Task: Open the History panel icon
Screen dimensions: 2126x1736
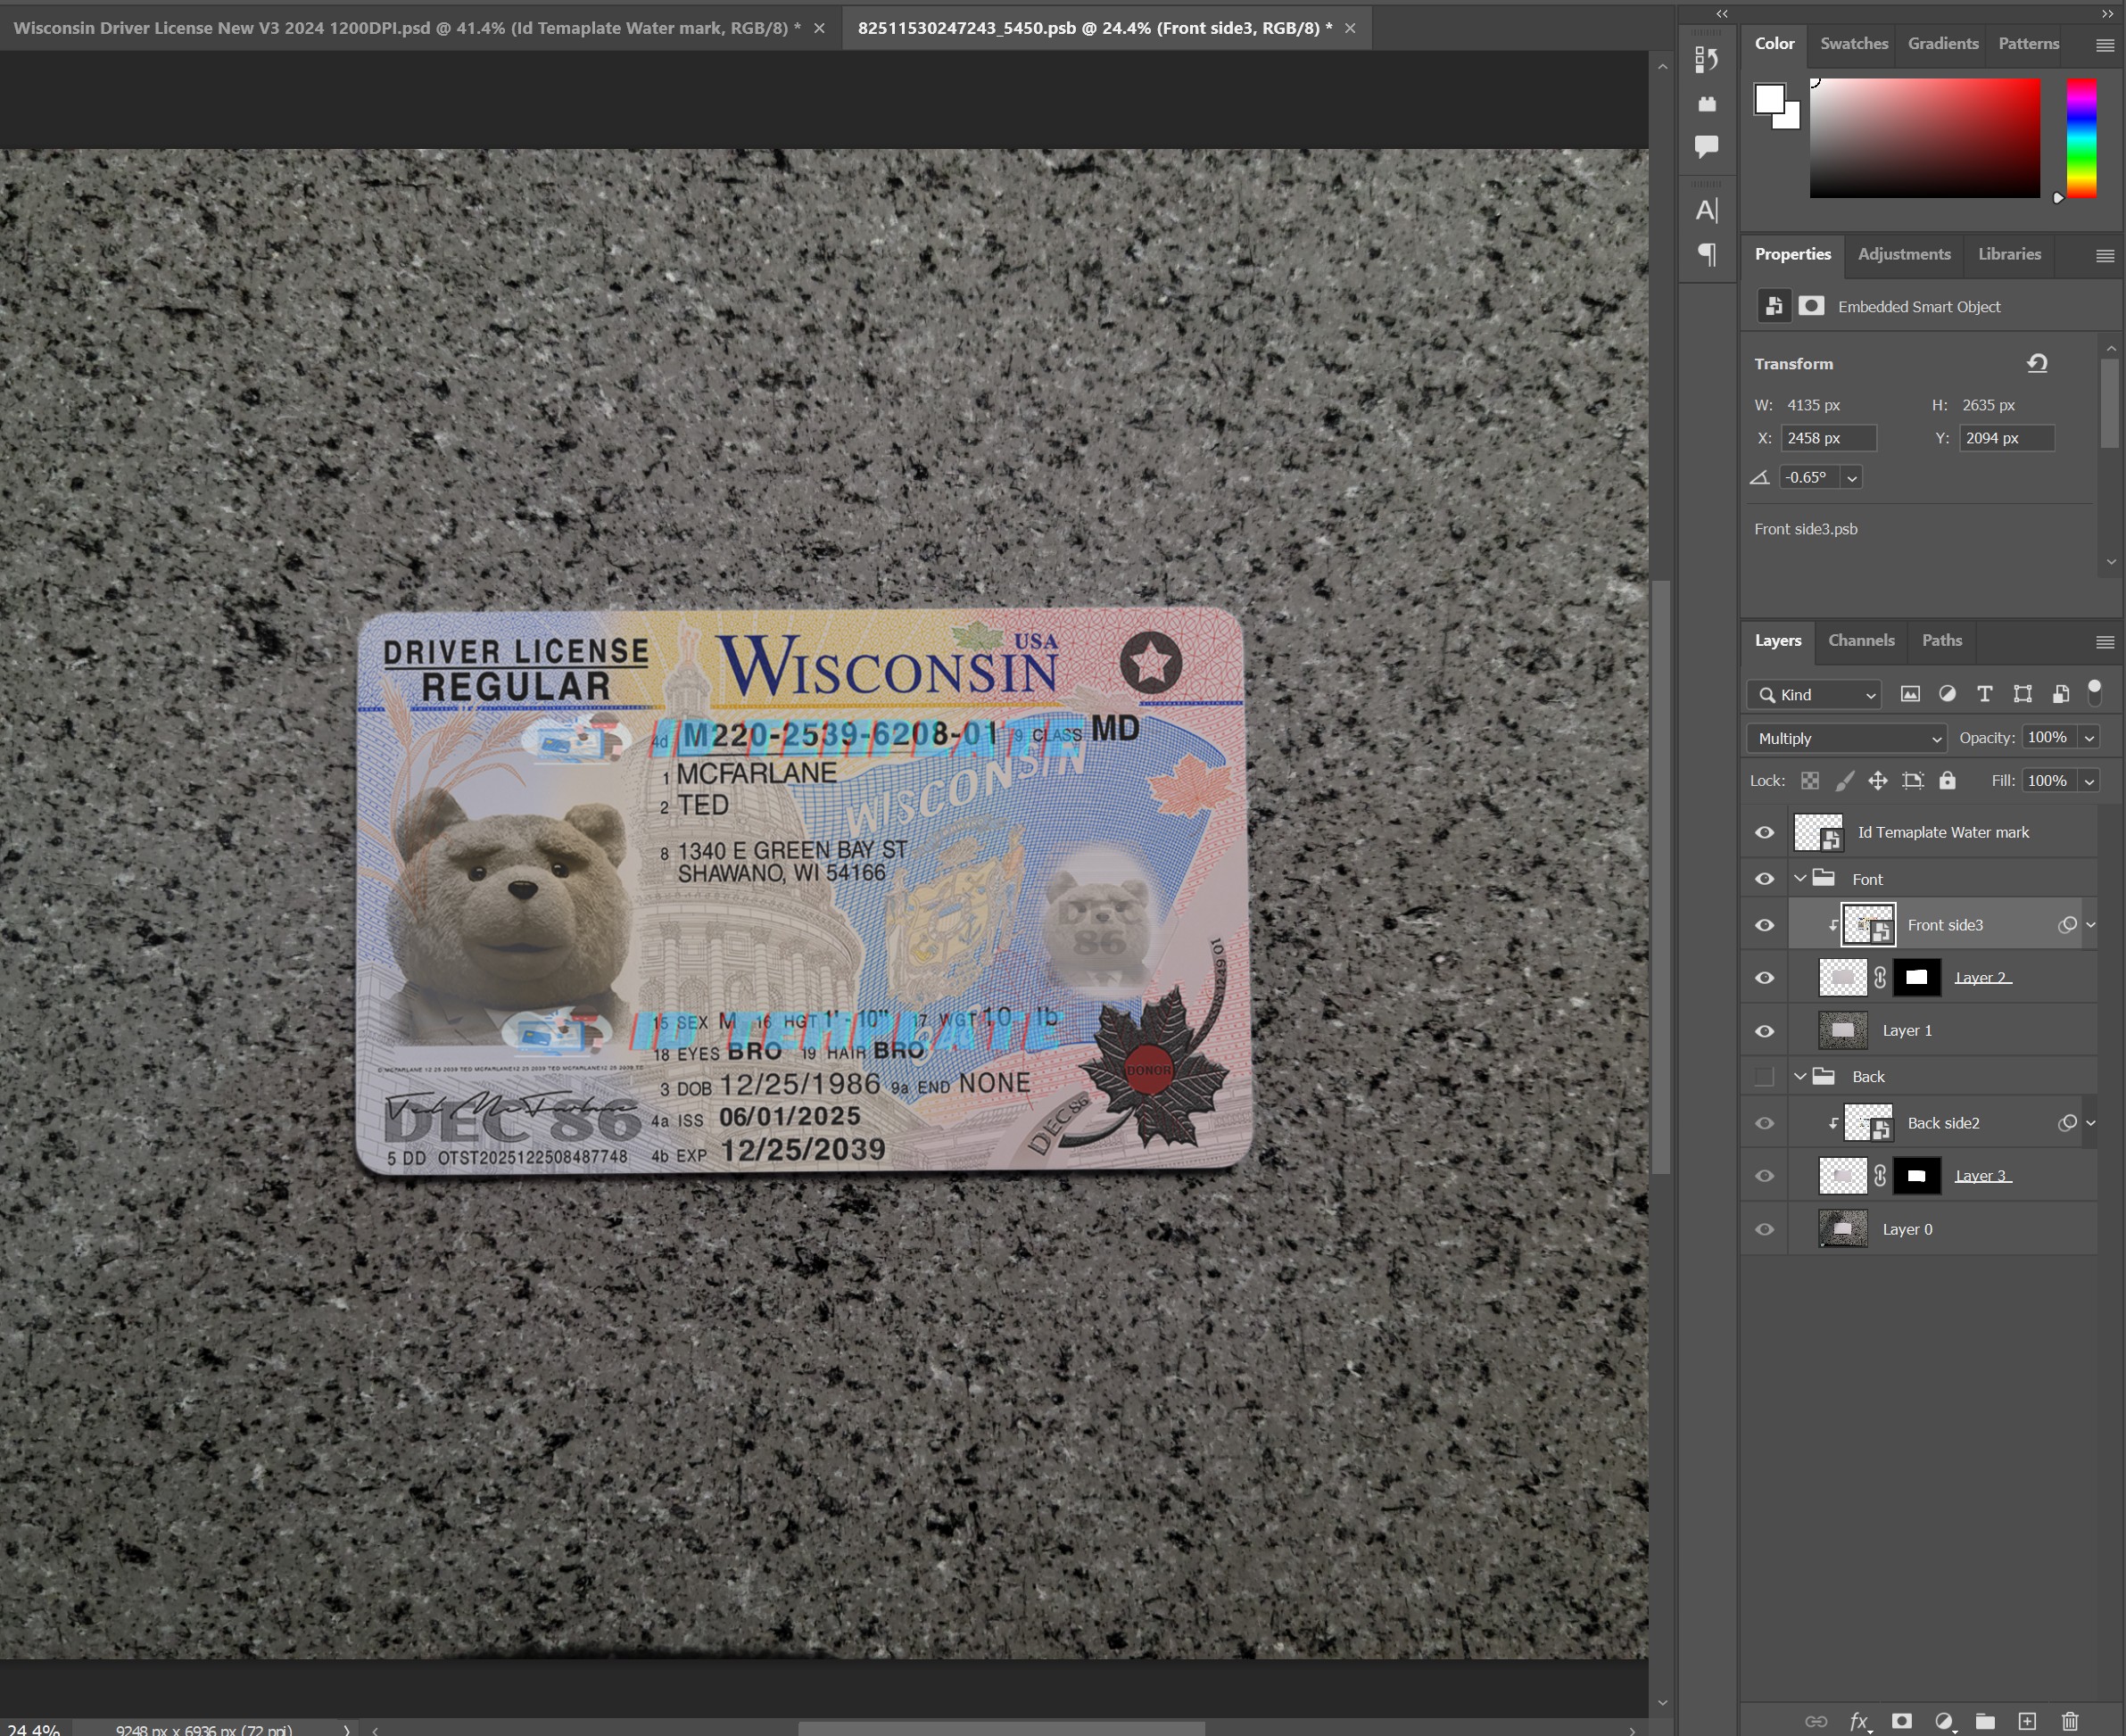Action: click(x=1706, y=60)
